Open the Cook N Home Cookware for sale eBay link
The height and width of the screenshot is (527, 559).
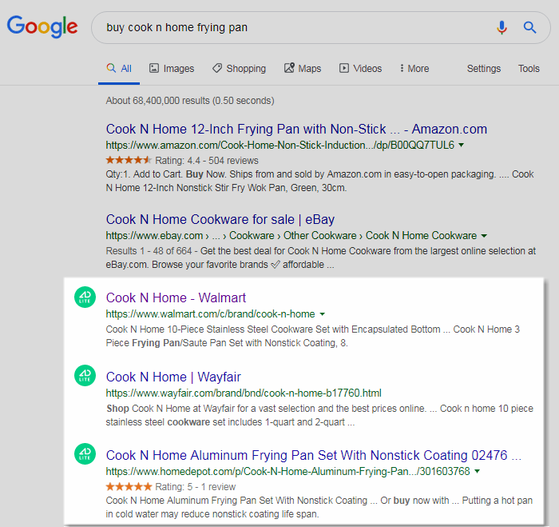[220, 219]
